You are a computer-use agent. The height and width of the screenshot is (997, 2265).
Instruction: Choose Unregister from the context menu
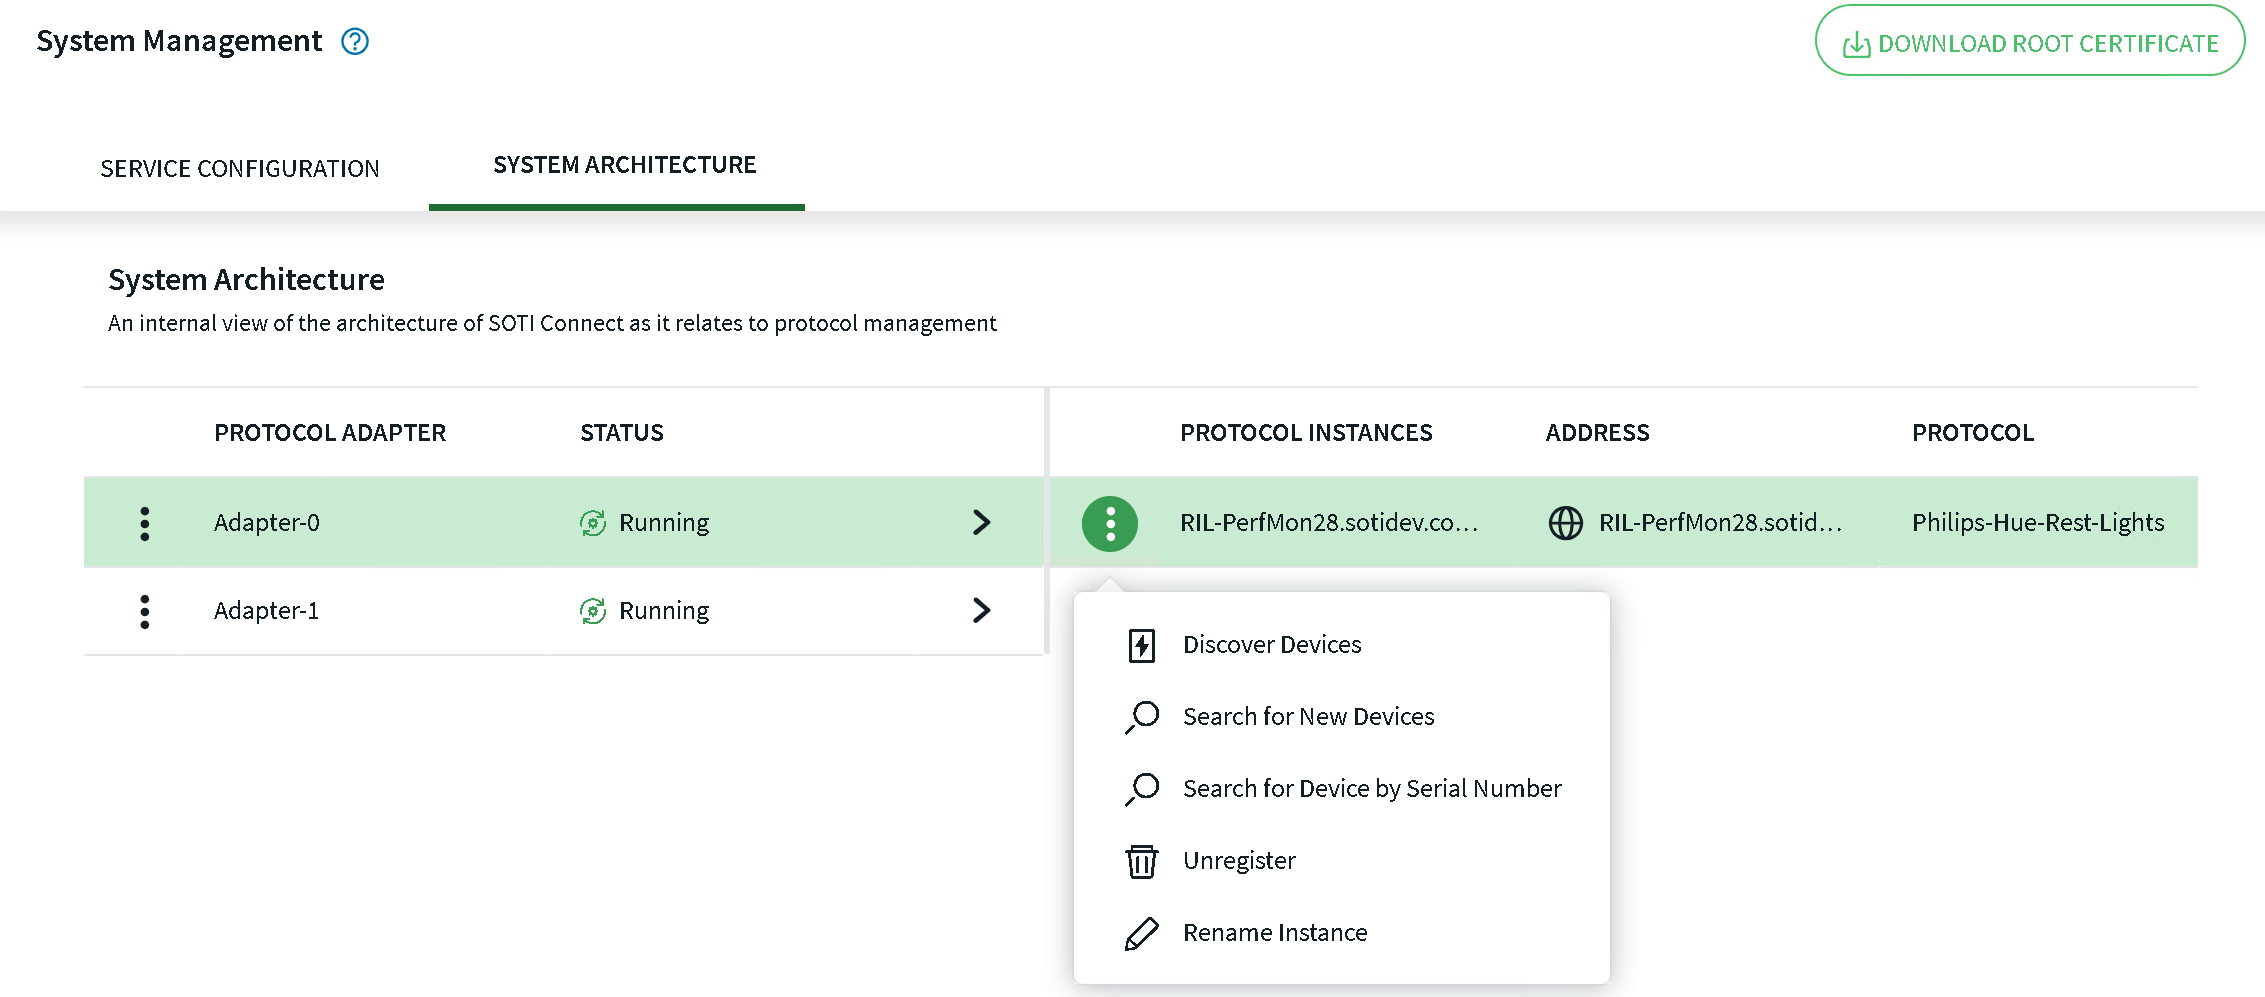pos(1341,861)
